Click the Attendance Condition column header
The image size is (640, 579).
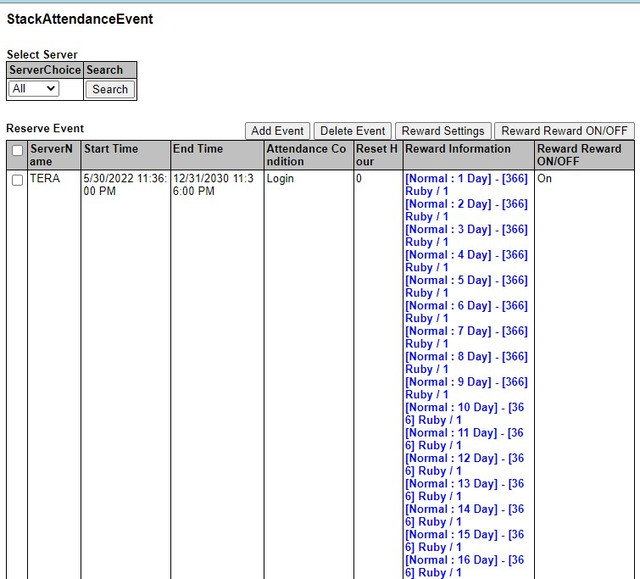(309, 155)
